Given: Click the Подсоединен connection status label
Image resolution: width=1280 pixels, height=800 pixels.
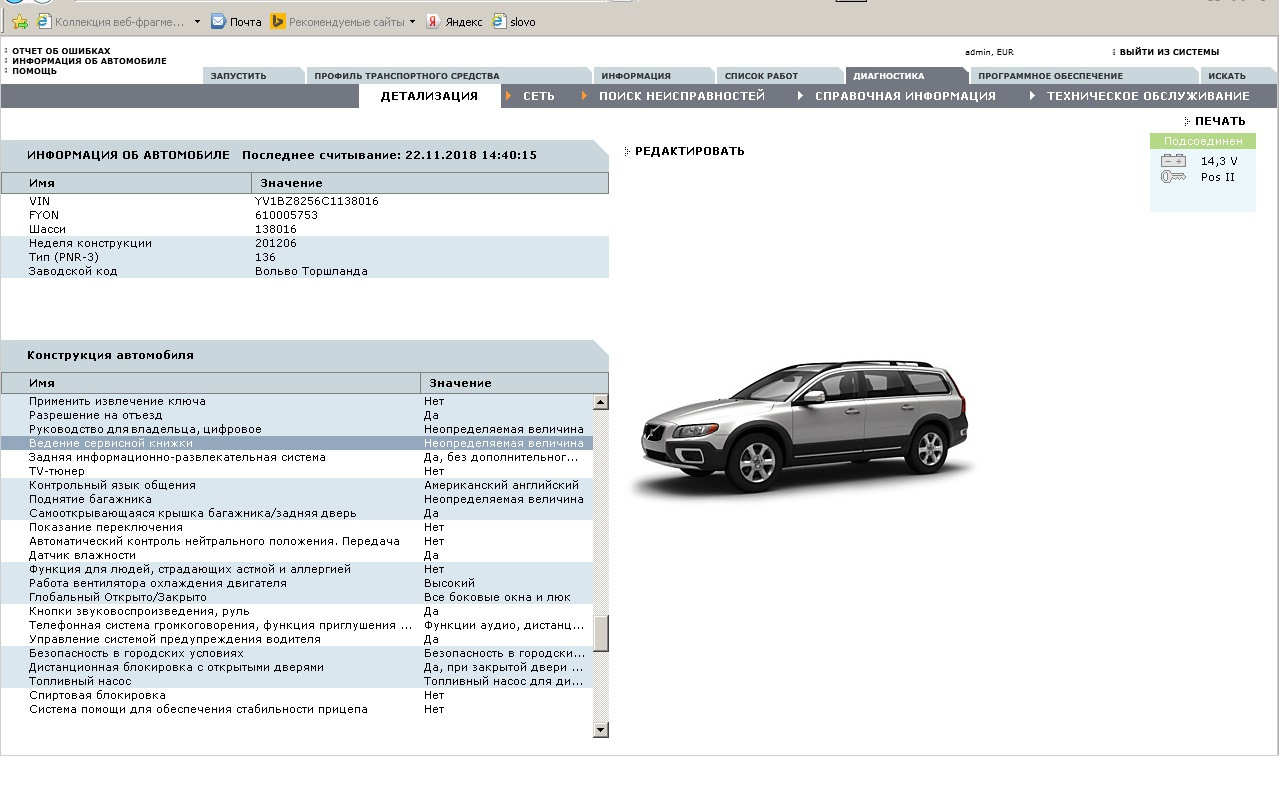Looking at the screenshot, I should [x=1203, y=141].
